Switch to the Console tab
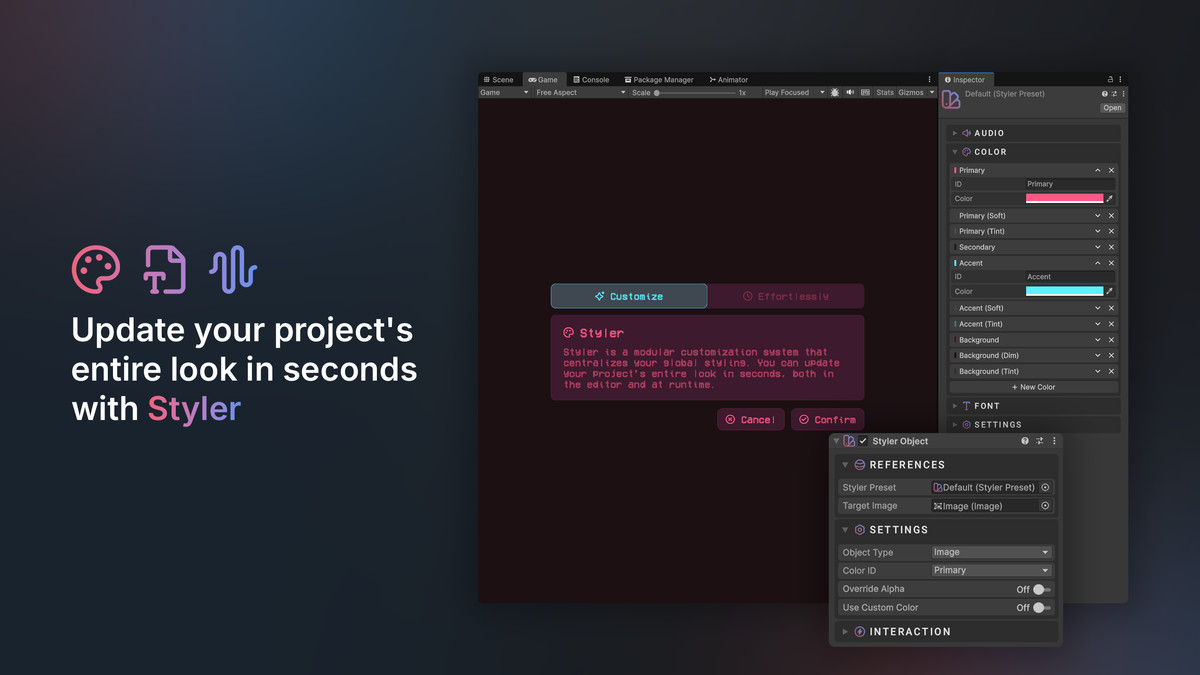Screen dimensions: 1200x675 click(591, 79)
